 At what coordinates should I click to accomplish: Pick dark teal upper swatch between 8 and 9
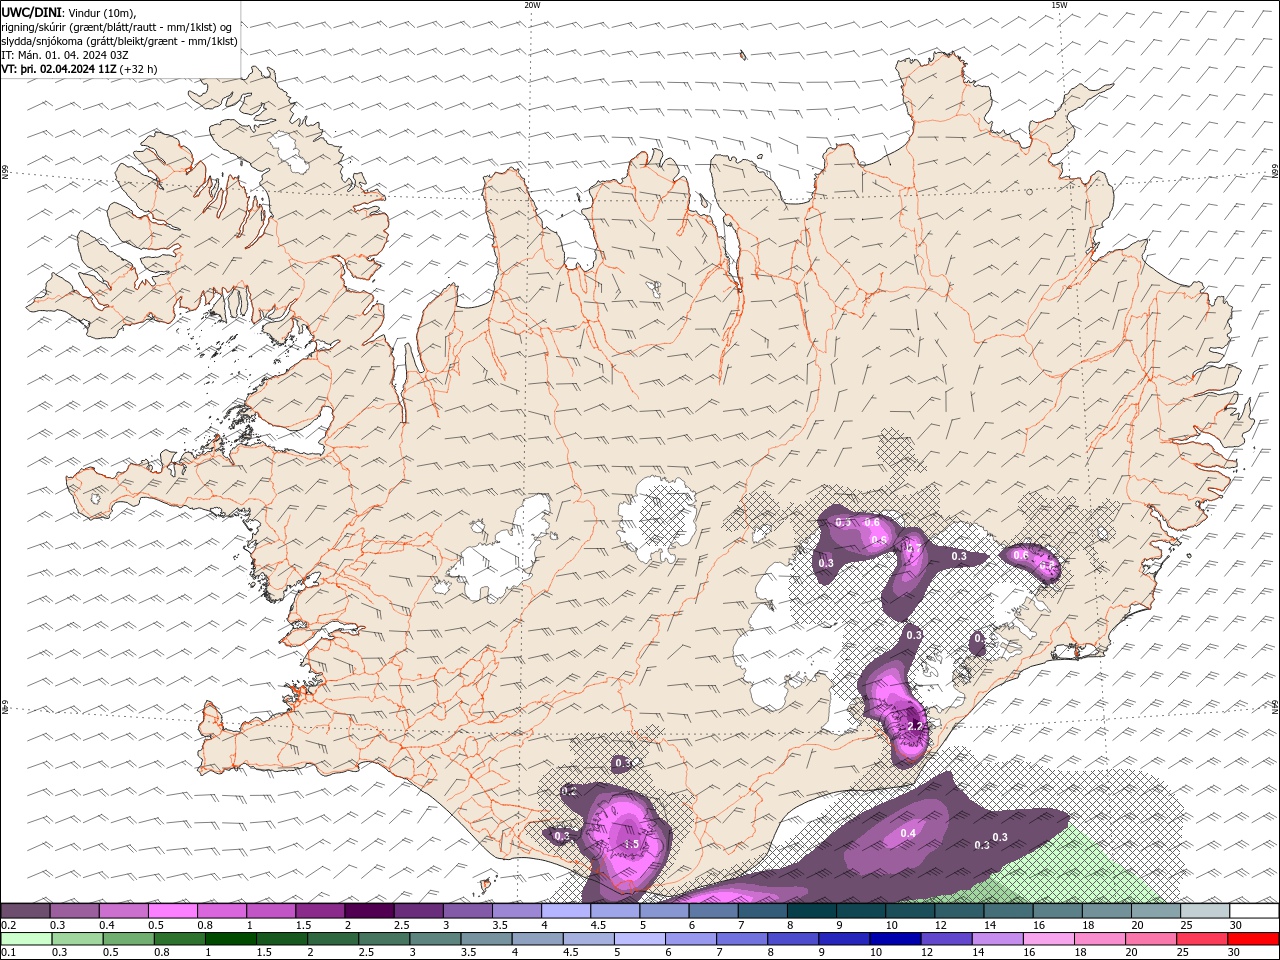[811, 911]
